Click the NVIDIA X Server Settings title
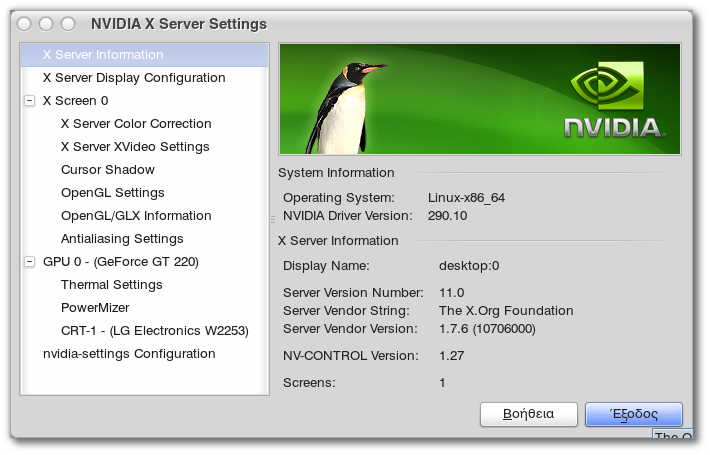This screenshot has width=710, height=455. [x=179, y=24]
